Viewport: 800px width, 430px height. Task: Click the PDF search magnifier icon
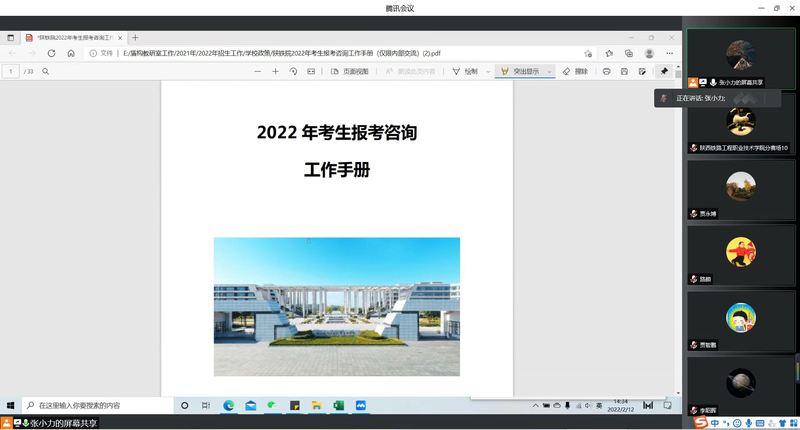coord(45,72)
